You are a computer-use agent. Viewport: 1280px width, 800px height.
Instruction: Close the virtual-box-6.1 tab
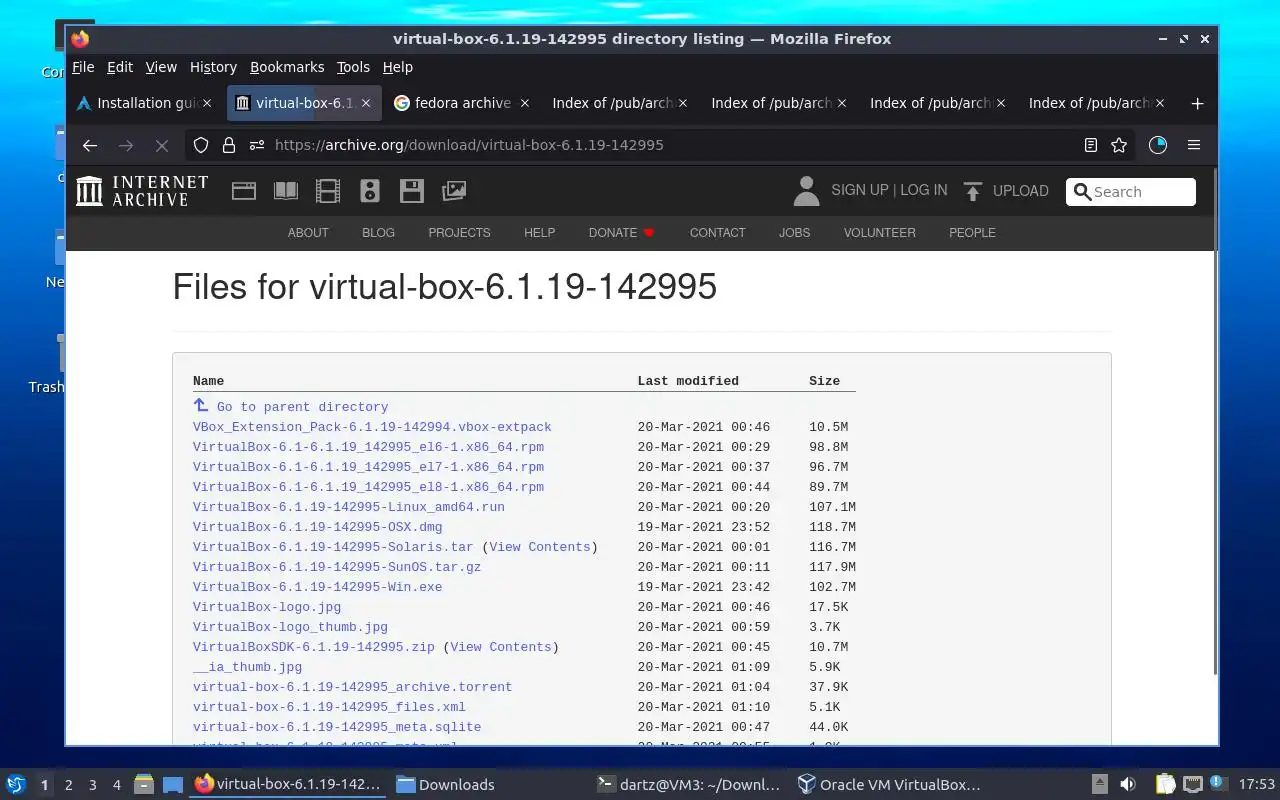pos(366,103)
